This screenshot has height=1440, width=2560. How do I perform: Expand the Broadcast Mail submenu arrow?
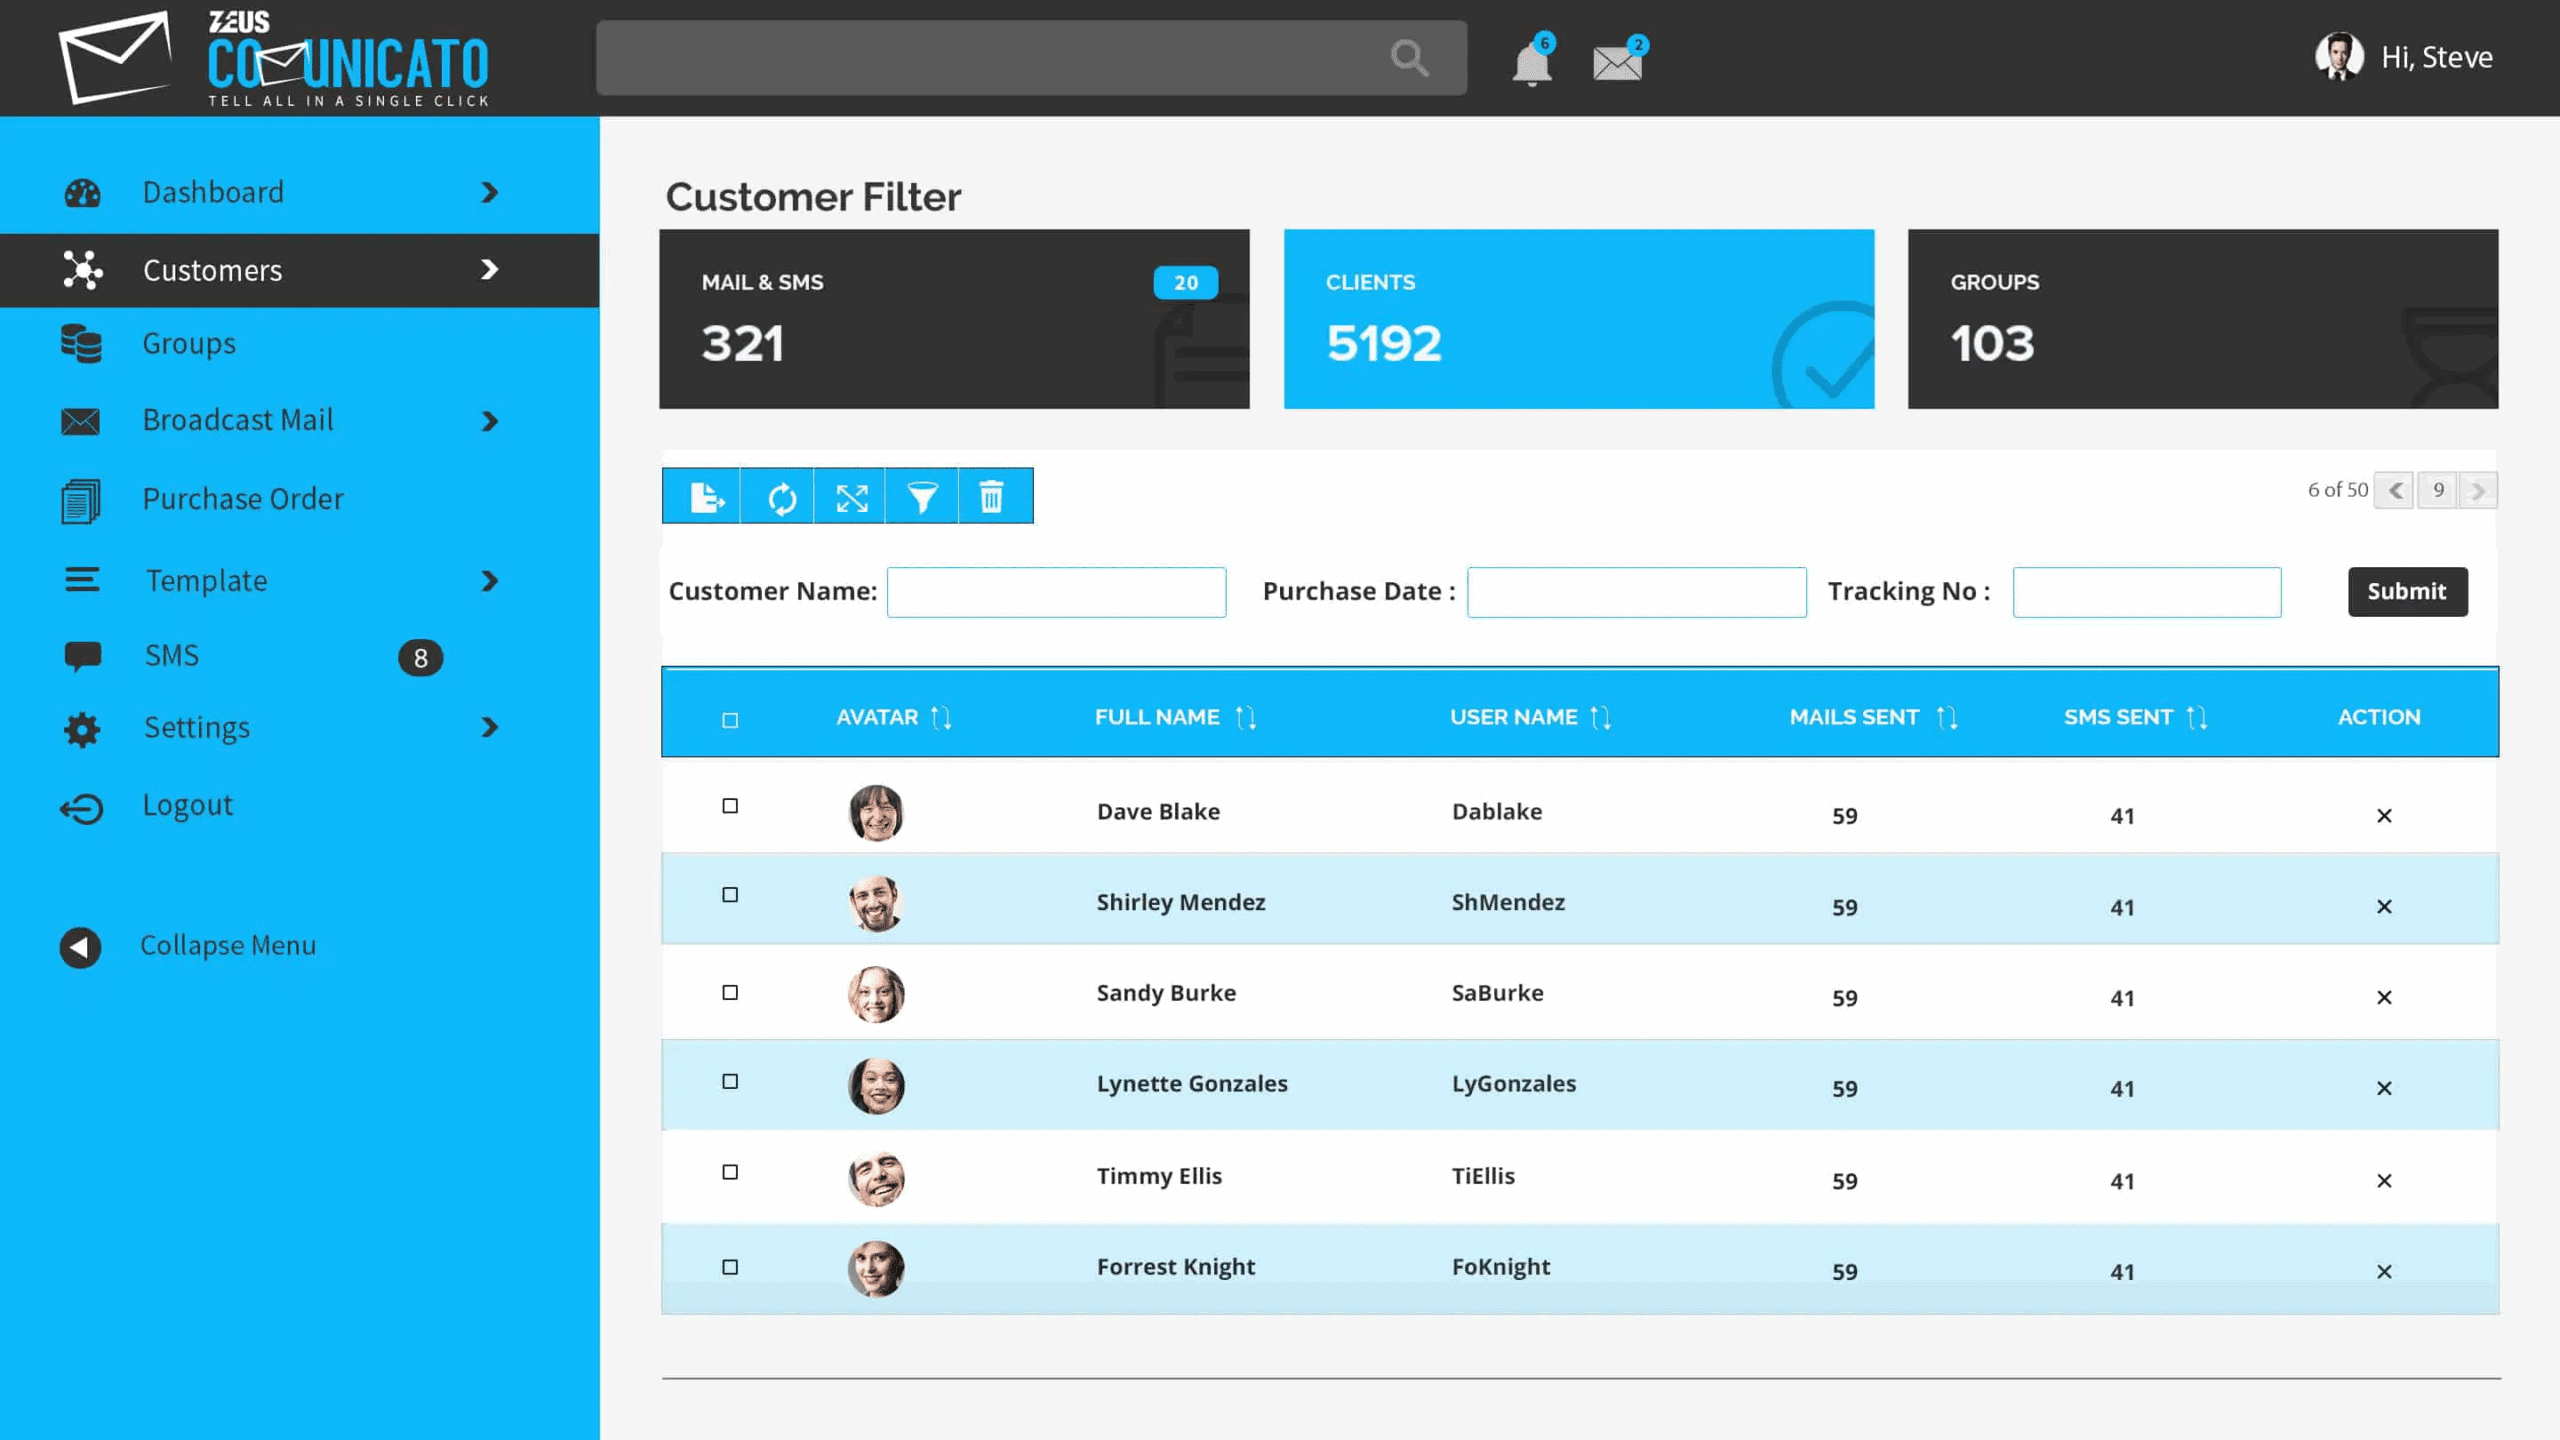click(489, 421)
